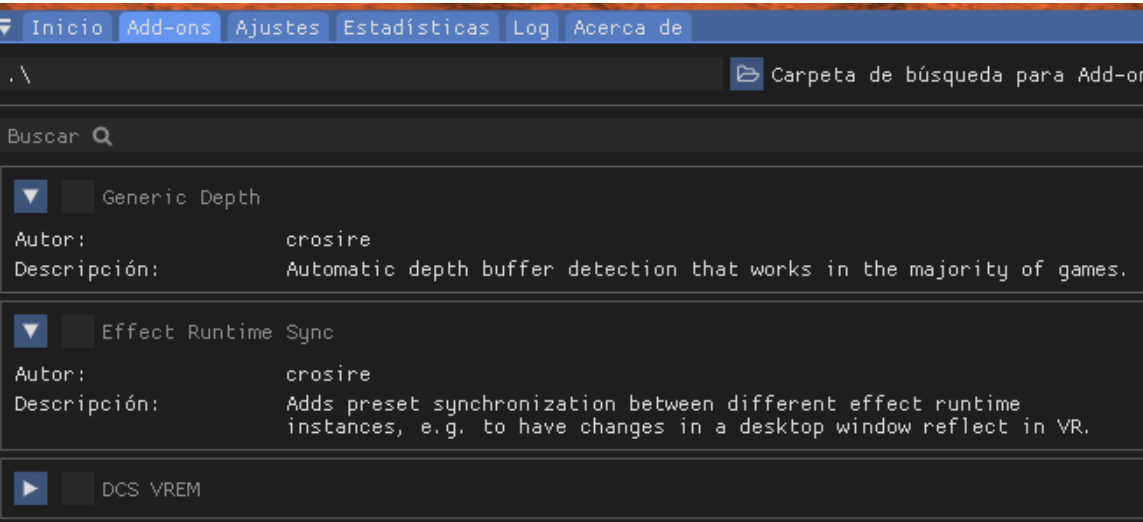Toggle the Effect Runtime Sync checkbox
This screenshot has height=522, width=1143.
point(77,332)
